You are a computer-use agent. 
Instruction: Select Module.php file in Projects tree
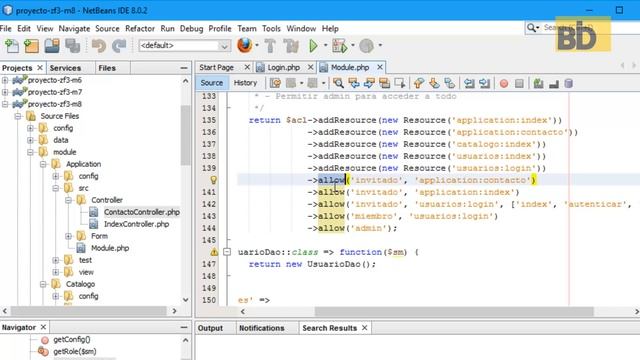[x=110, y=248]
